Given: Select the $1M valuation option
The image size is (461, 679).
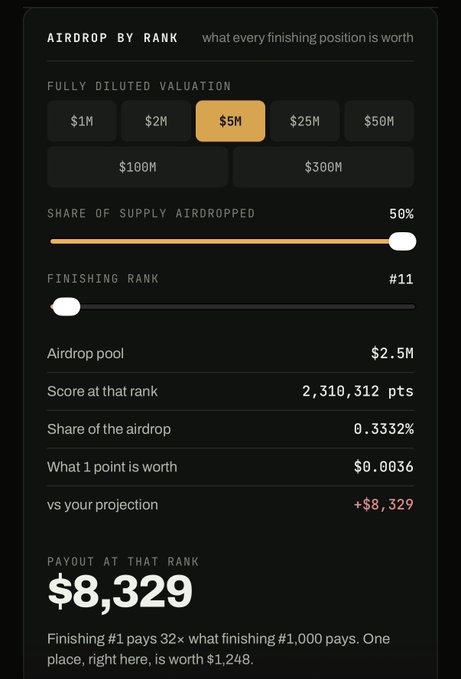Looking at the screenshot, I should (82, 121).
